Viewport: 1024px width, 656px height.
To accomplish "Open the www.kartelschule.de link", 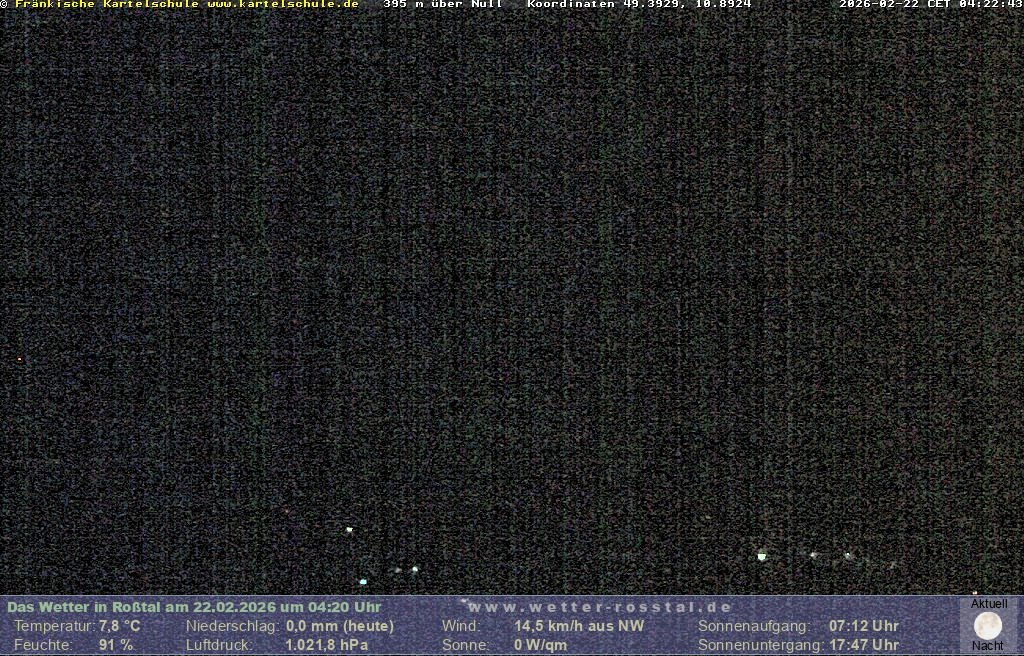I will click(283, 4).
